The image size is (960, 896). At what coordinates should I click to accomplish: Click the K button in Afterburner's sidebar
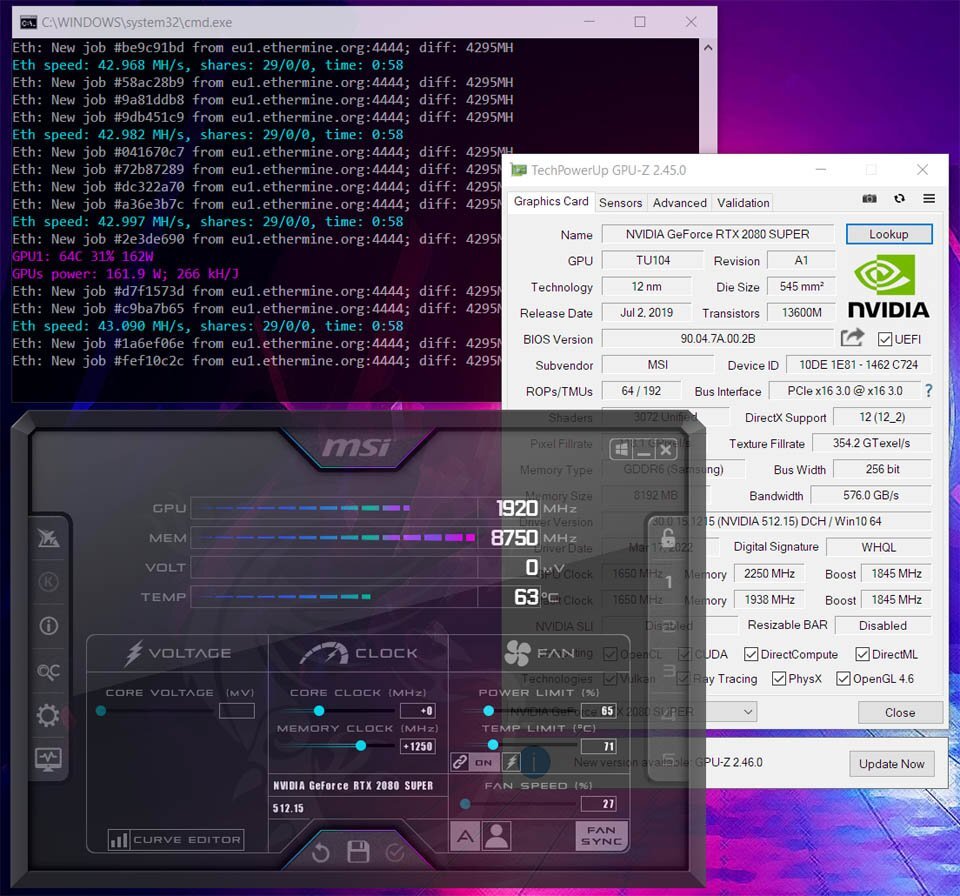pyautogui.click(x=48, y=581)
